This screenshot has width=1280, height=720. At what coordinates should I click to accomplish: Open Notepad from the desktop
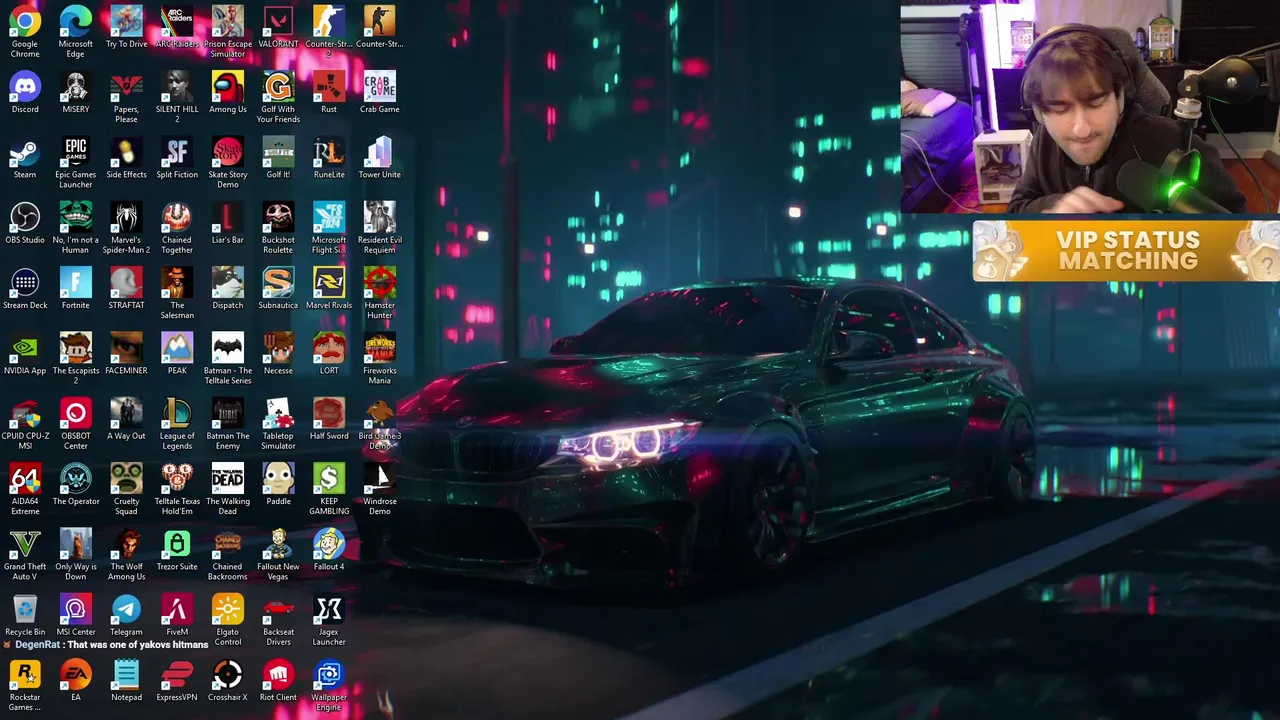(126, 679)
